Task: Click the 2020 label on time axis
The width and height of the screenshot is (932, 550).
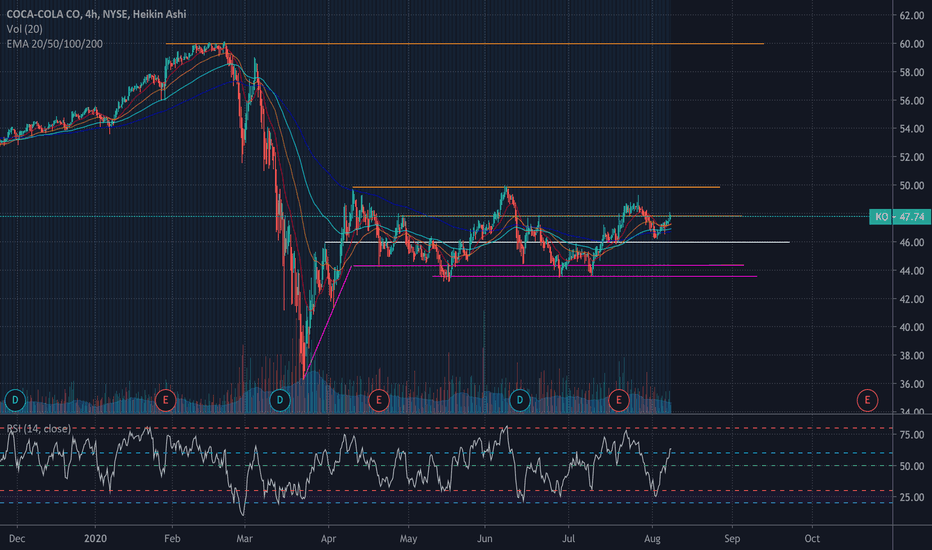Action: tap(95, 539)
